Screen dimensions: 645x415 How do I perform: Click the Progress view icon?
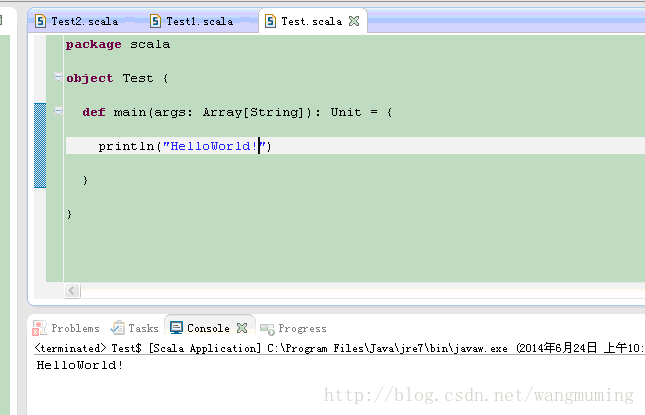click(267, 329)
